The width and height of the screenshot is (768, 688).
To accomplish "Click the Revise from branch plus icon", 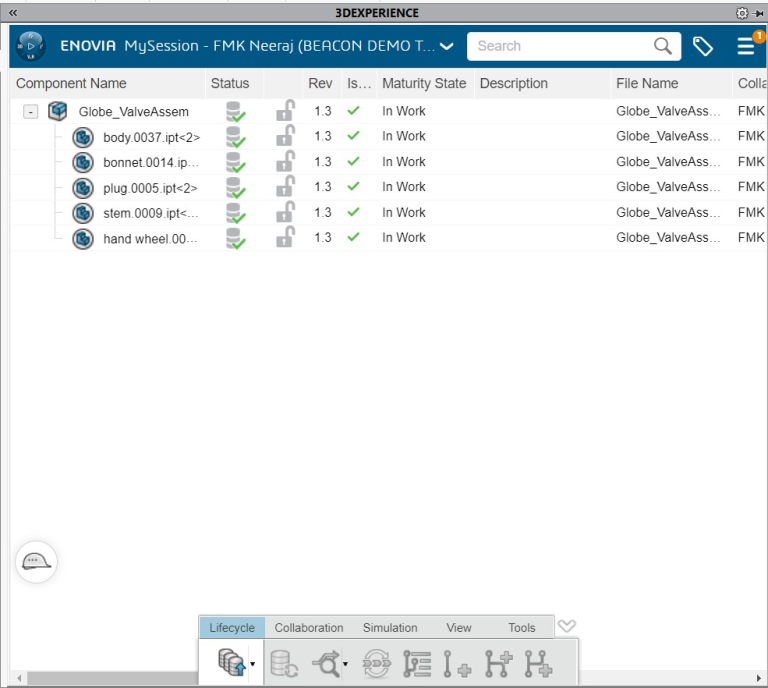I will (538, 664).
